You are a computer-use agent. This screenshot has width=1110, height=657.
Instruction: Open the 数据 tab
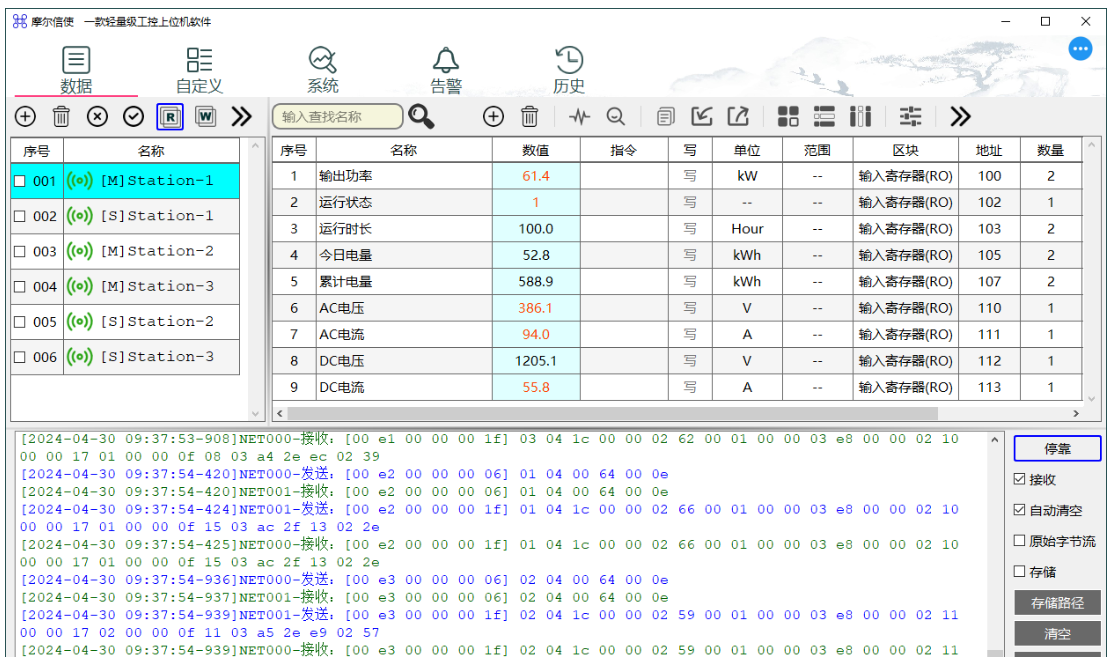click(x=76, y=70)
